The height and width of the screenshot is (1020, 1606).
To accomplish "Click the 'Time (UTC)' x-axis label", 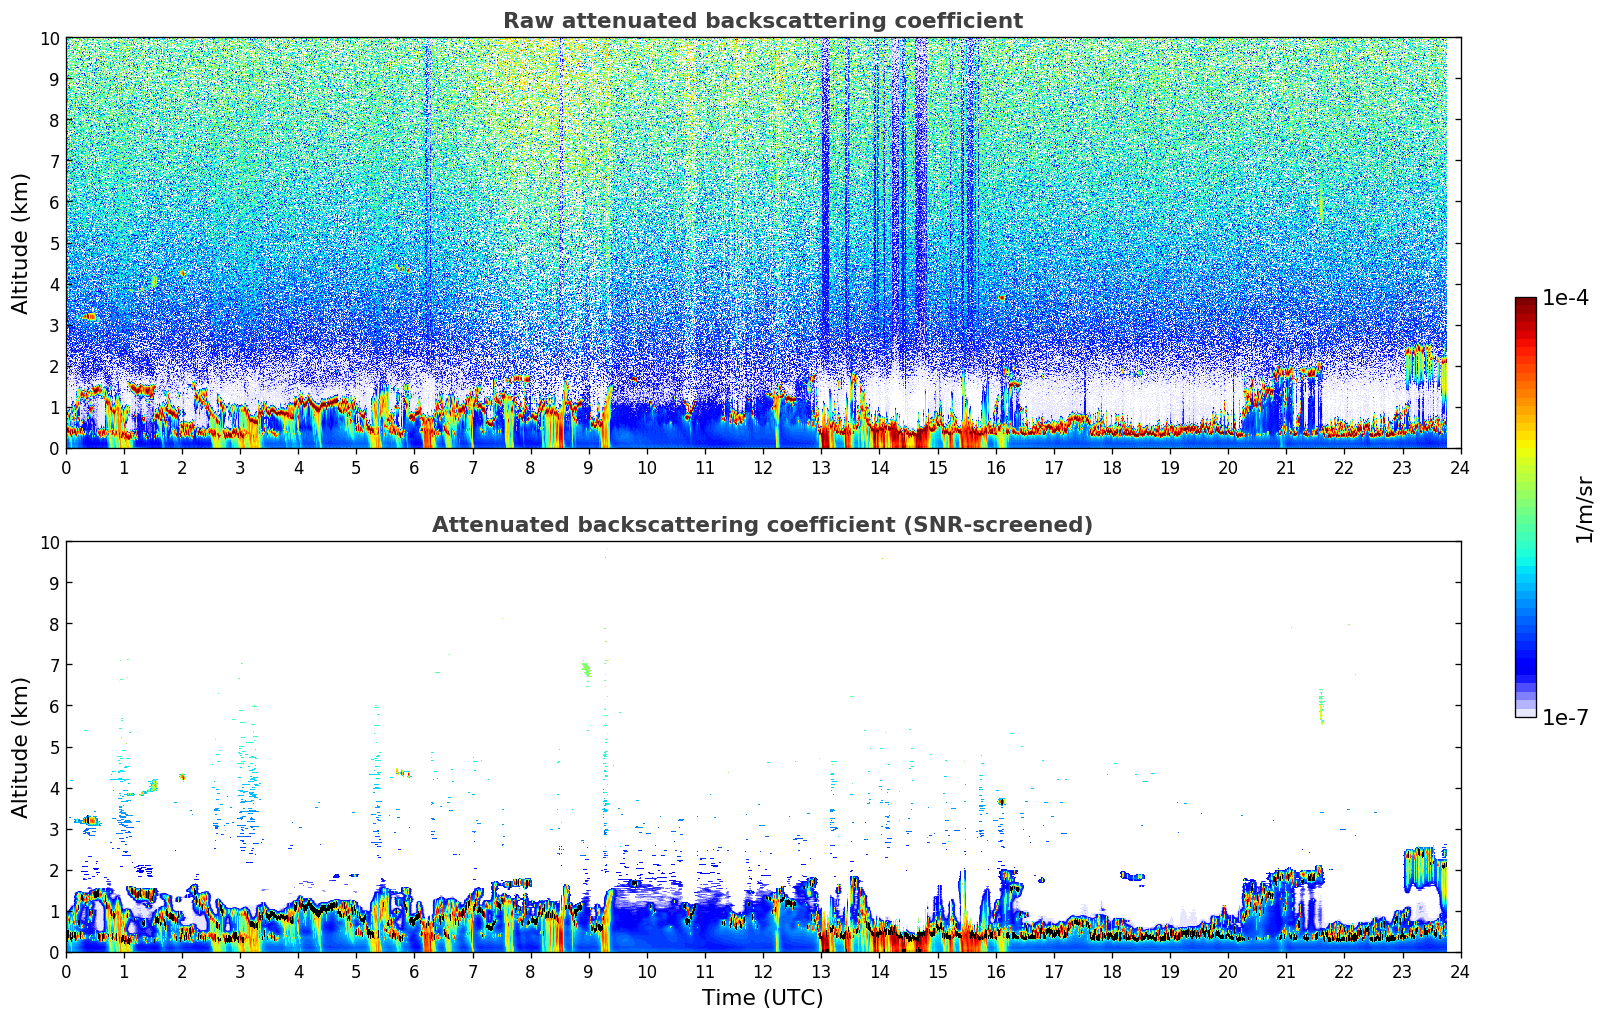I will click(762, 998).
